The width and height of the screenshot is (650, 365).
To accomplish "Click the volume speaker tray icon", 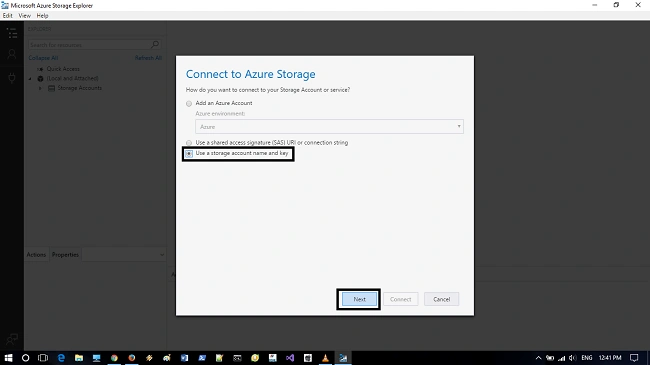I will [572, 358].
